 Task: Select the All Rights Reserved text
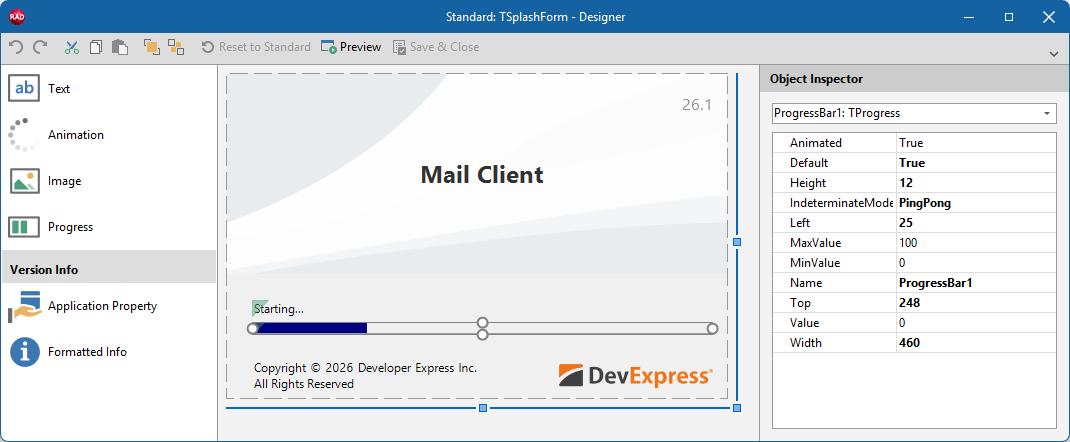point(304,384)
